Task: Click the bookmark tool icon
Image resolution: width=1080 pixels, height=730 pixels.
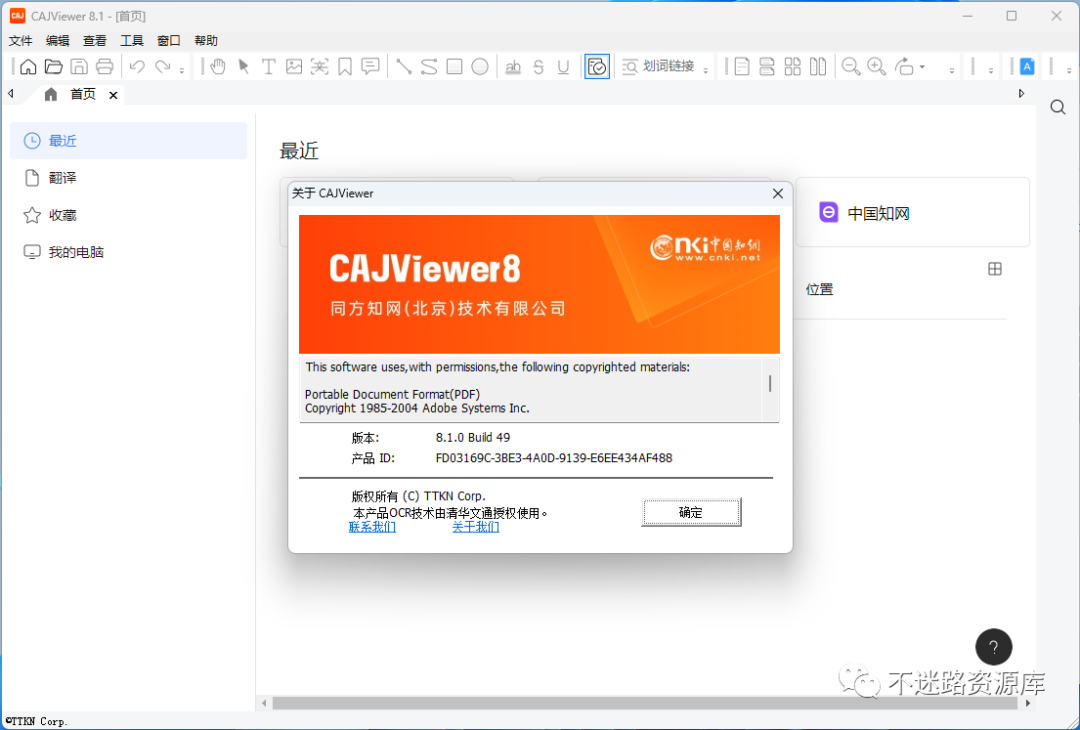Action: coord(345,67)
